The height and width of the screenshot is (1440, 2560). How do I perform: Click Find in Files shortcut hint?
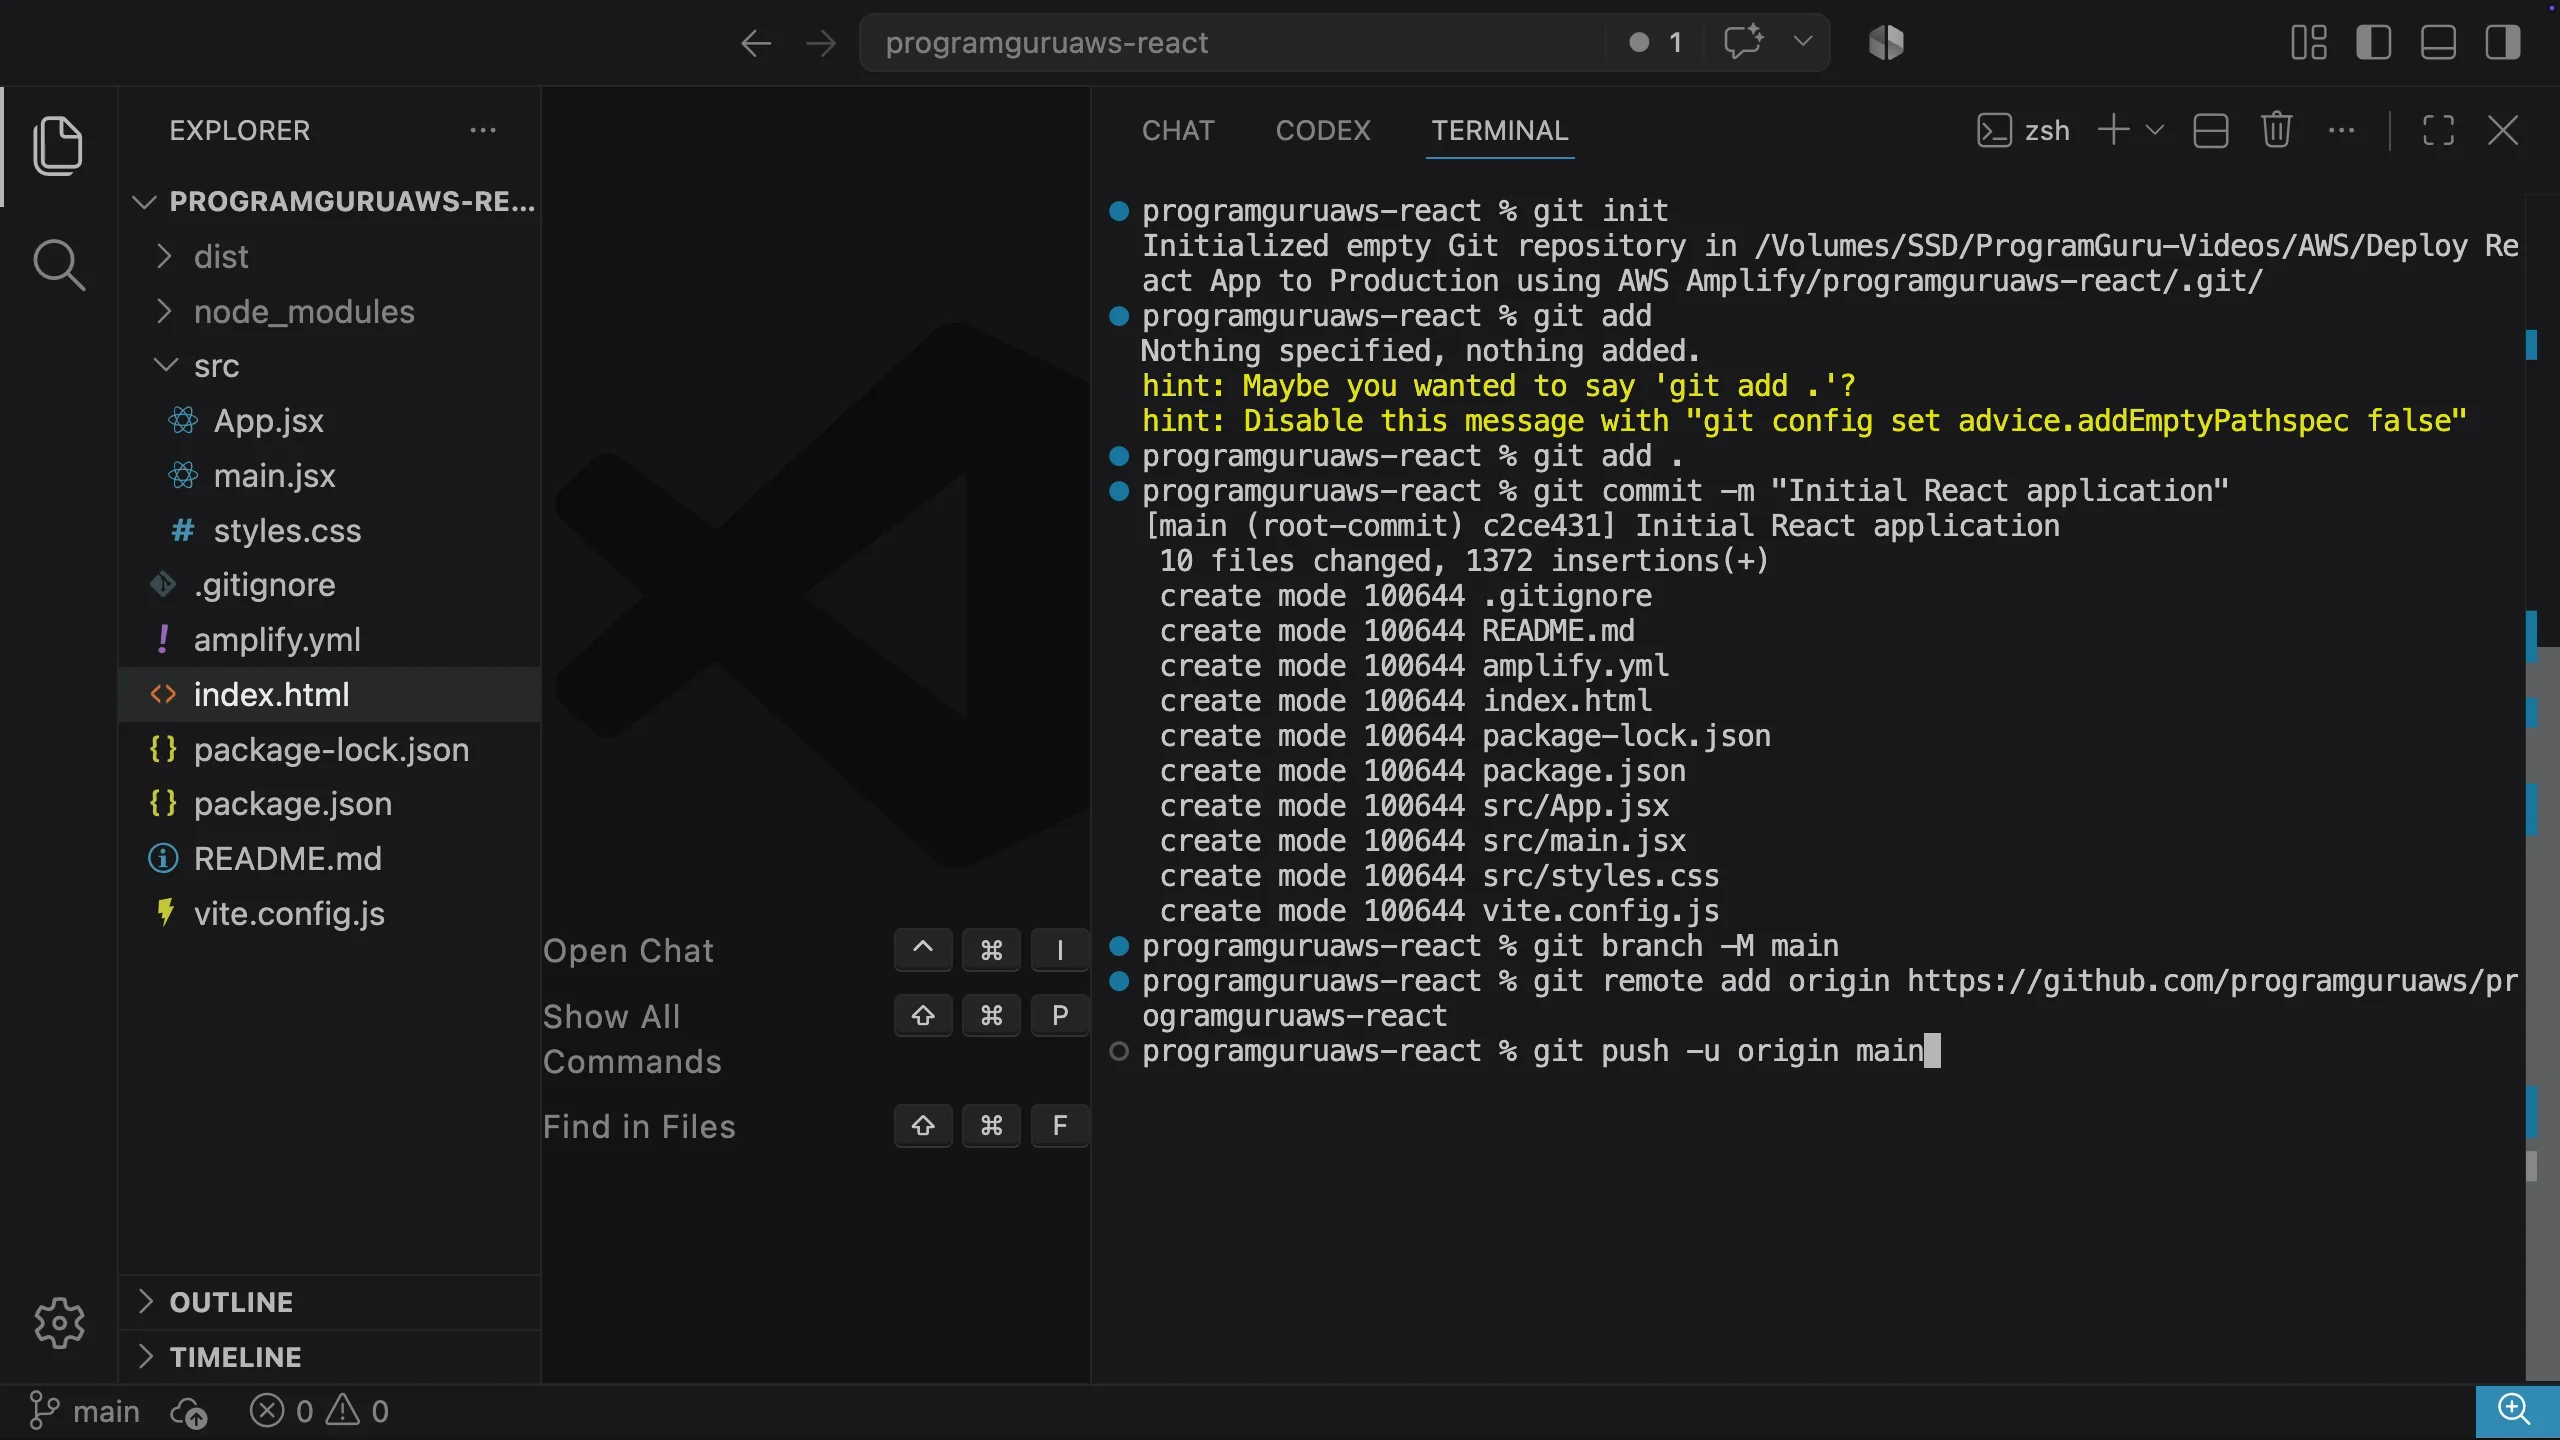[x=816, y=1127]
